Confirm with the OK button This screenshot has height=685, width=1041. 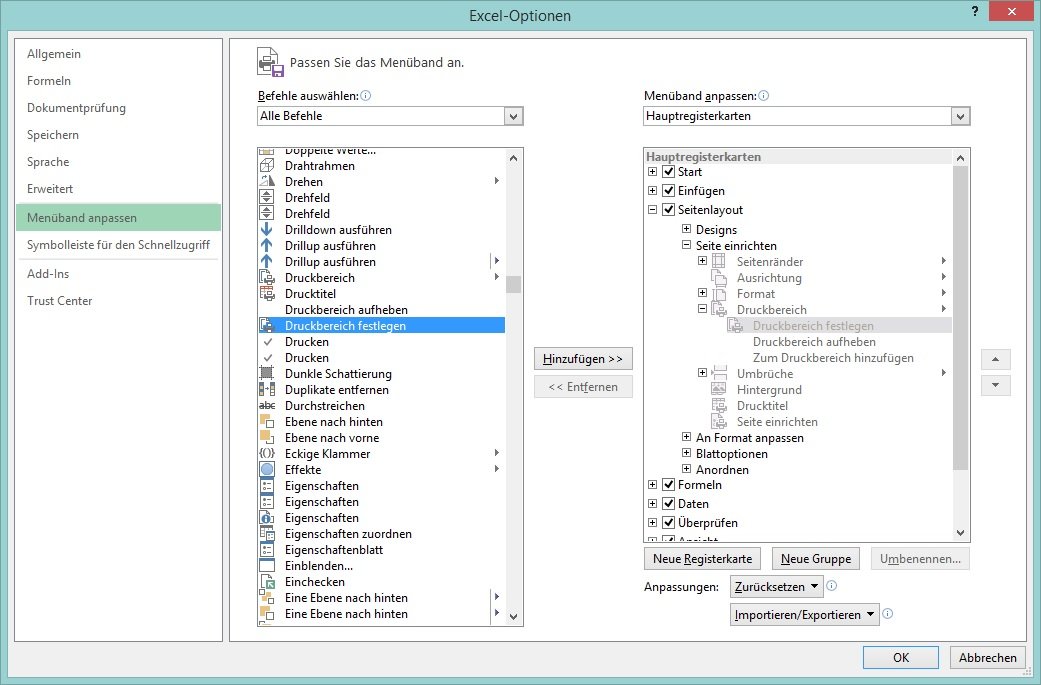click(901, 658)
